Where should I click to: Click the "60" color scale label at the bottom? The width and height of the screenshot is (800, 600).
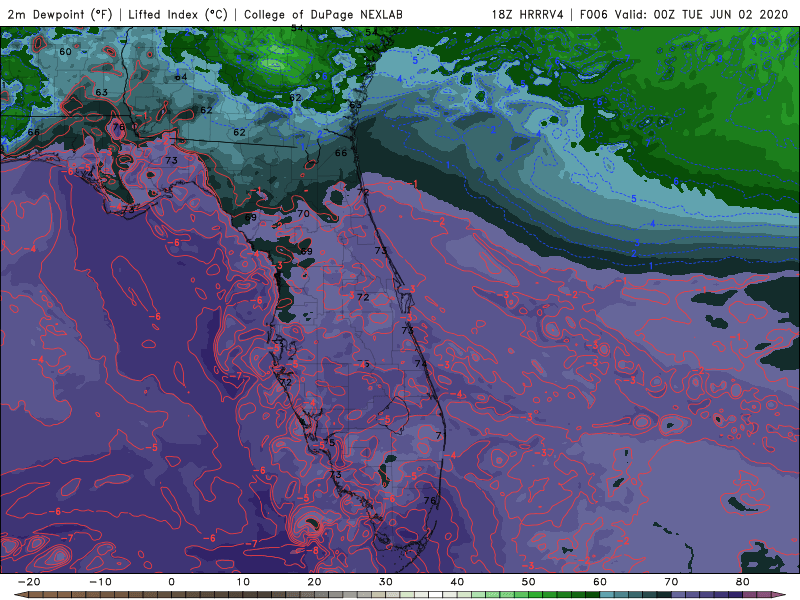[600, 582]
